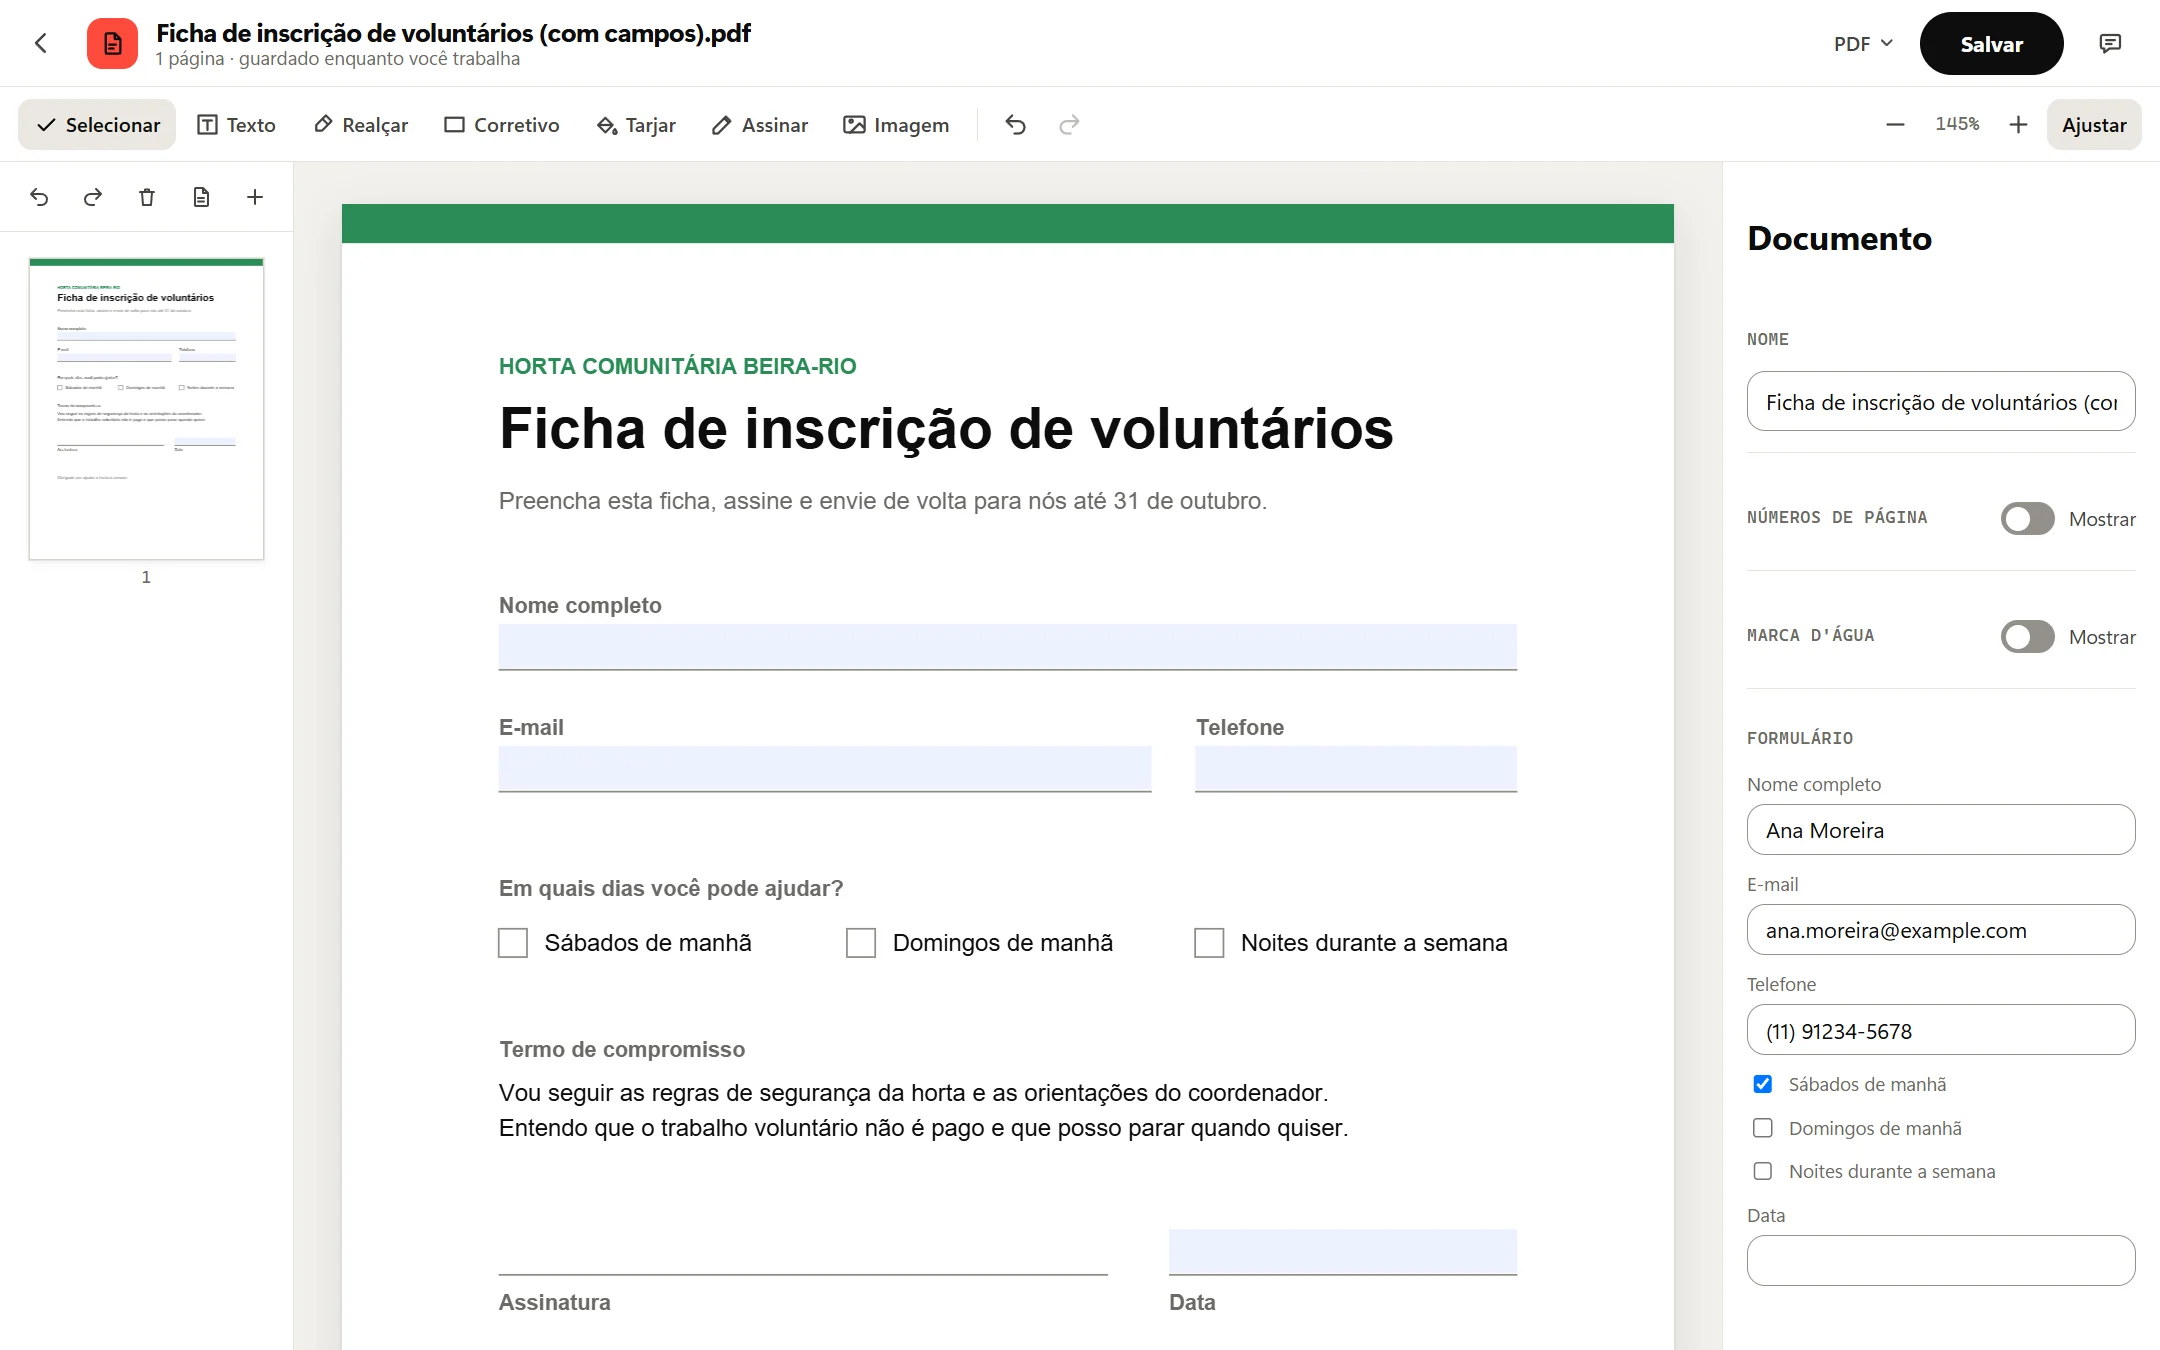This screenshot has width=2160, height=1350.
Task: Redo in the page thumbnail panel
Action: 93,197
